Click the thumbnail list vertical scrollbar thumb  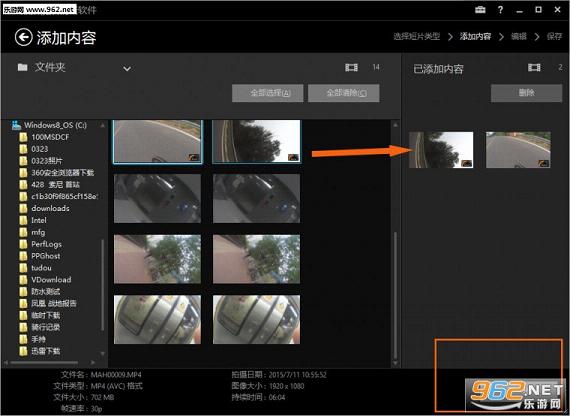395,295
